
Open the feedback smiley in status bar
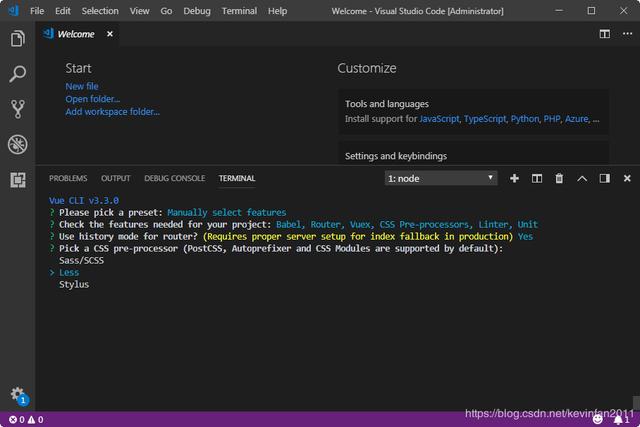[598, 420]
